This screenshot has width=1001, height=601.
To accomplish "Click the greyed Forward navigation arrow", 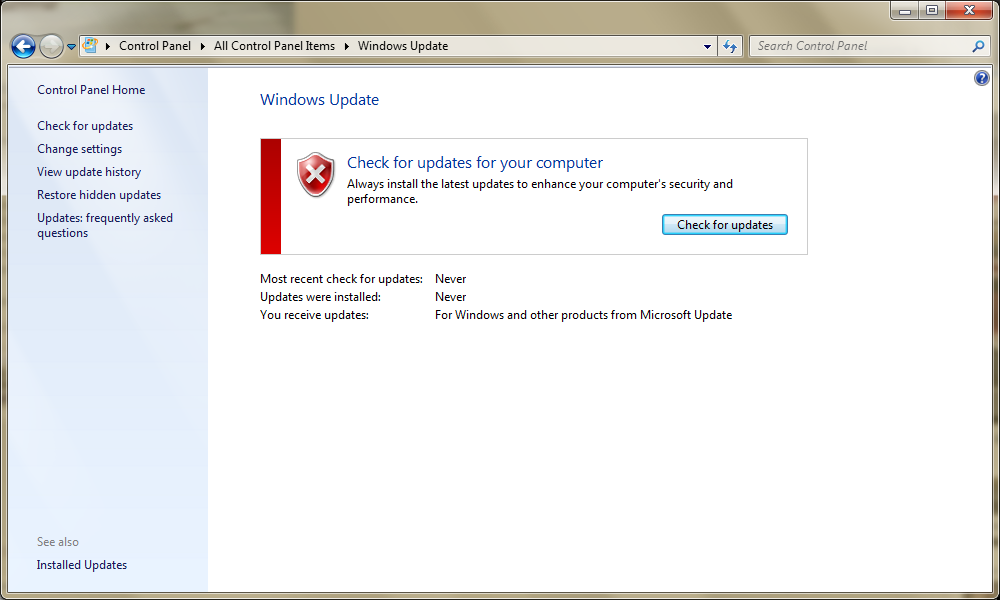I will tap(51, 46).
